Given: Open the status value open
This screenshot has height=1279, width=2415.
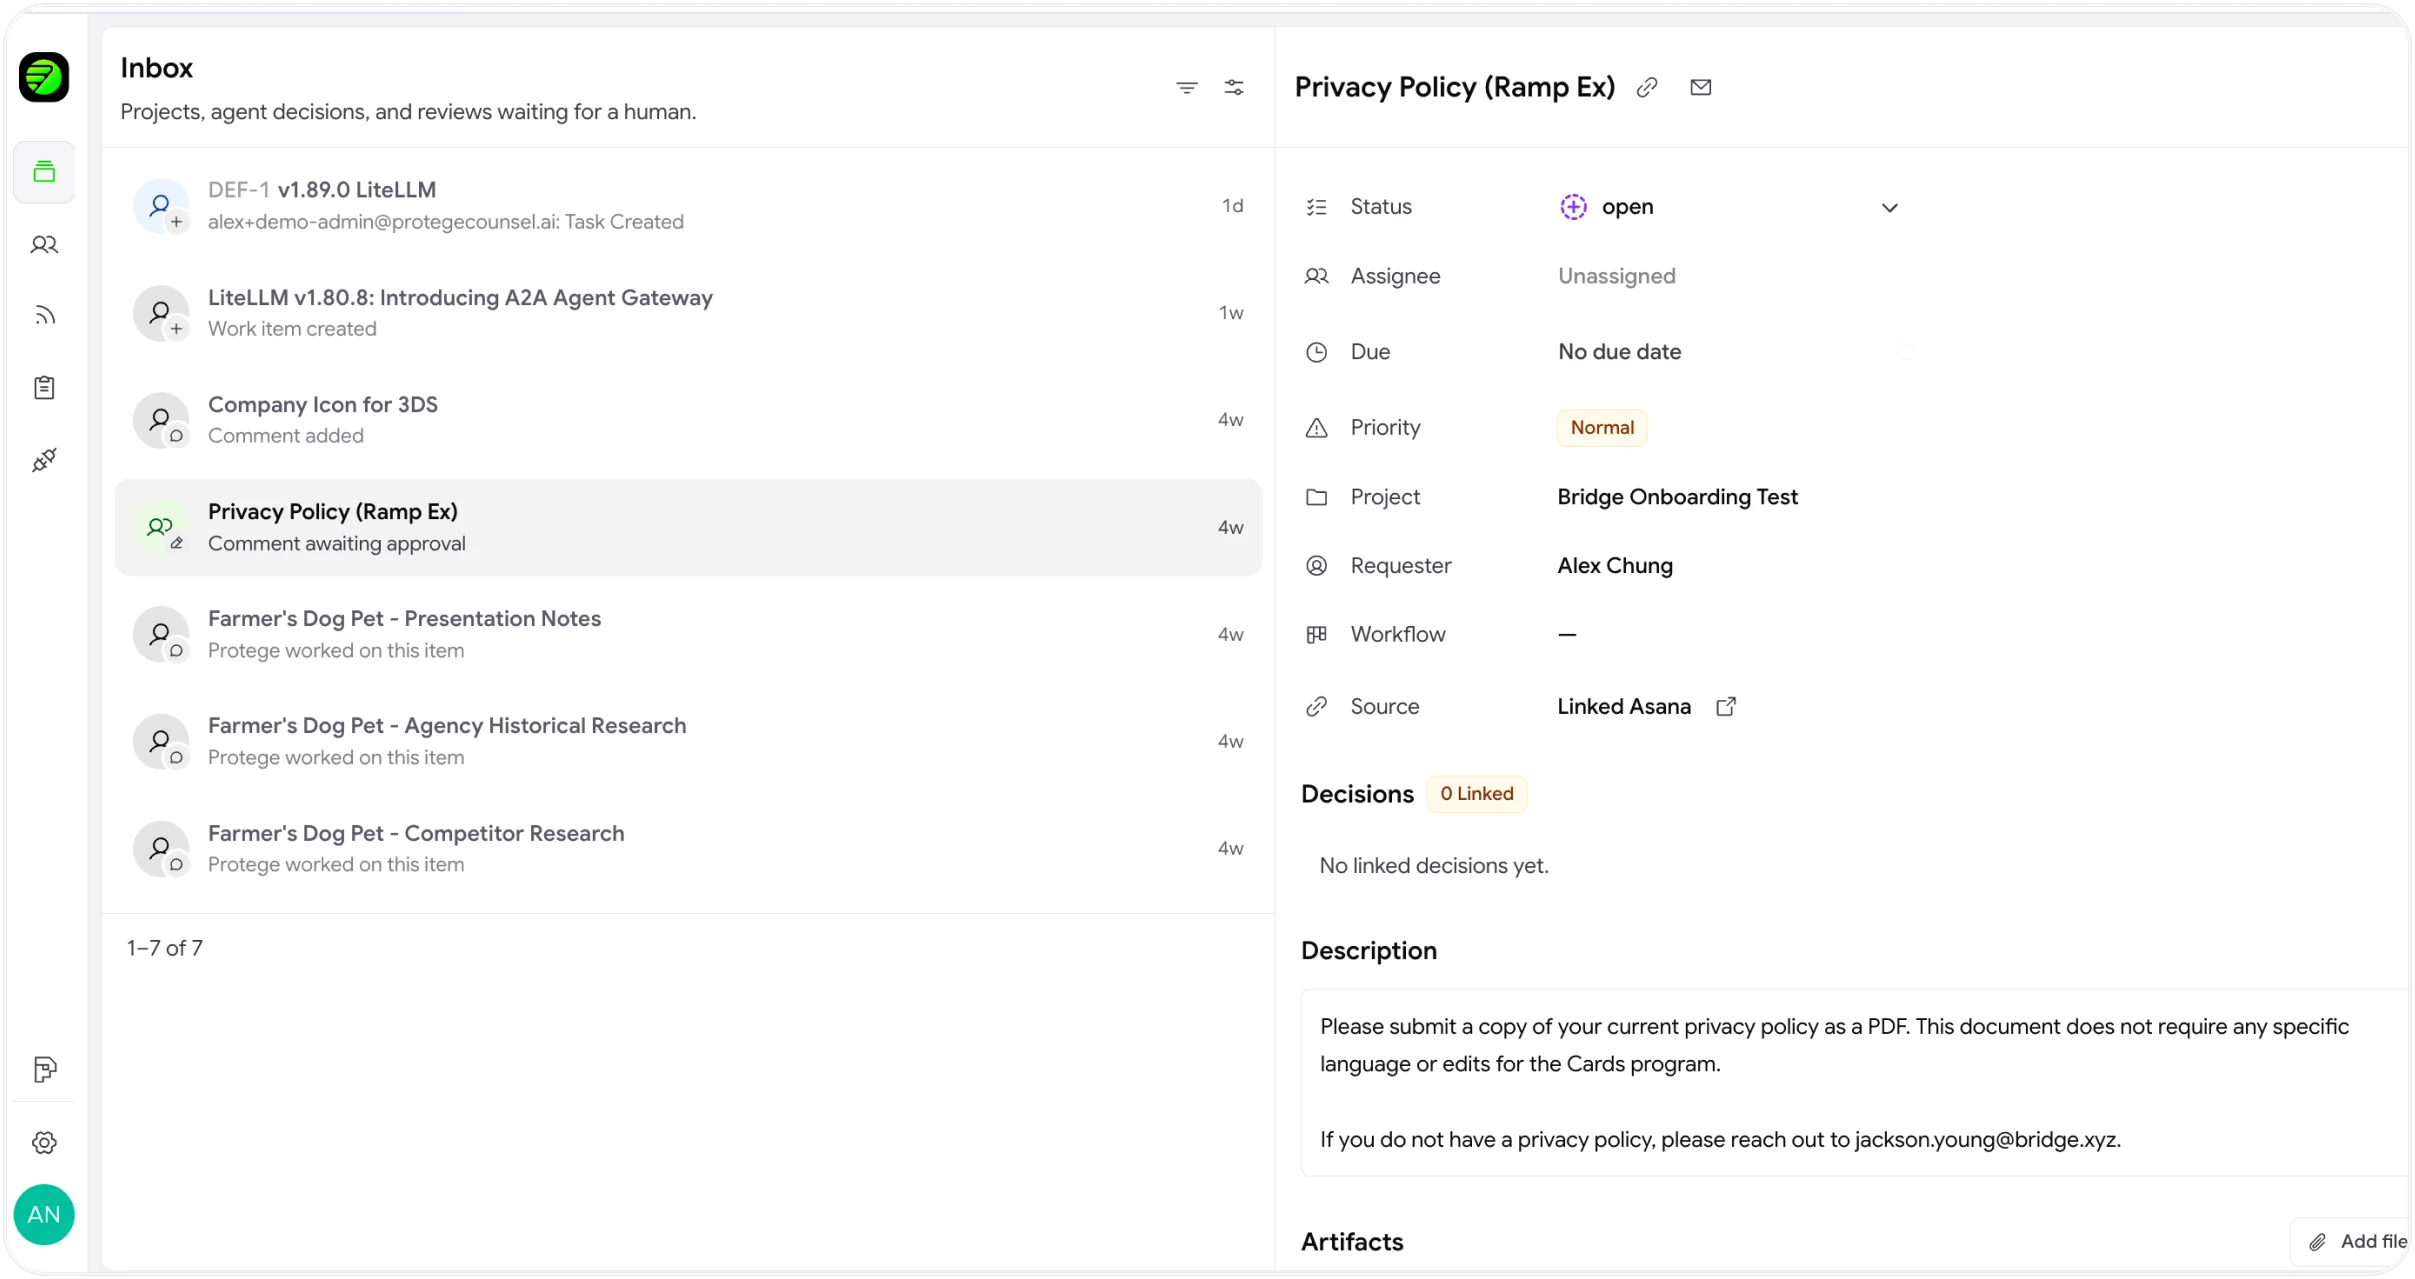Looking at the screenshot, I should point(1607,207).
